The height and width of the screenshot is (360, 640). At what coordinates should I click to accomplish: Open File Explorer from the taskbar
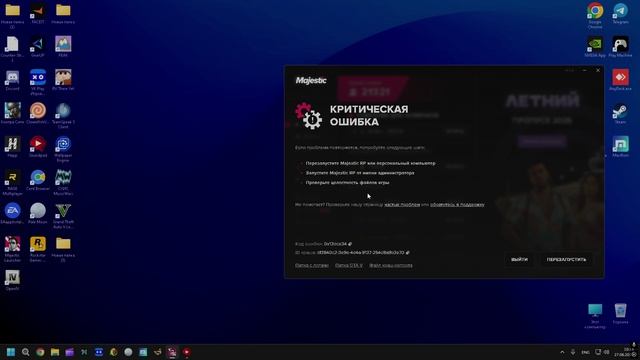click(x=55, y=352)
